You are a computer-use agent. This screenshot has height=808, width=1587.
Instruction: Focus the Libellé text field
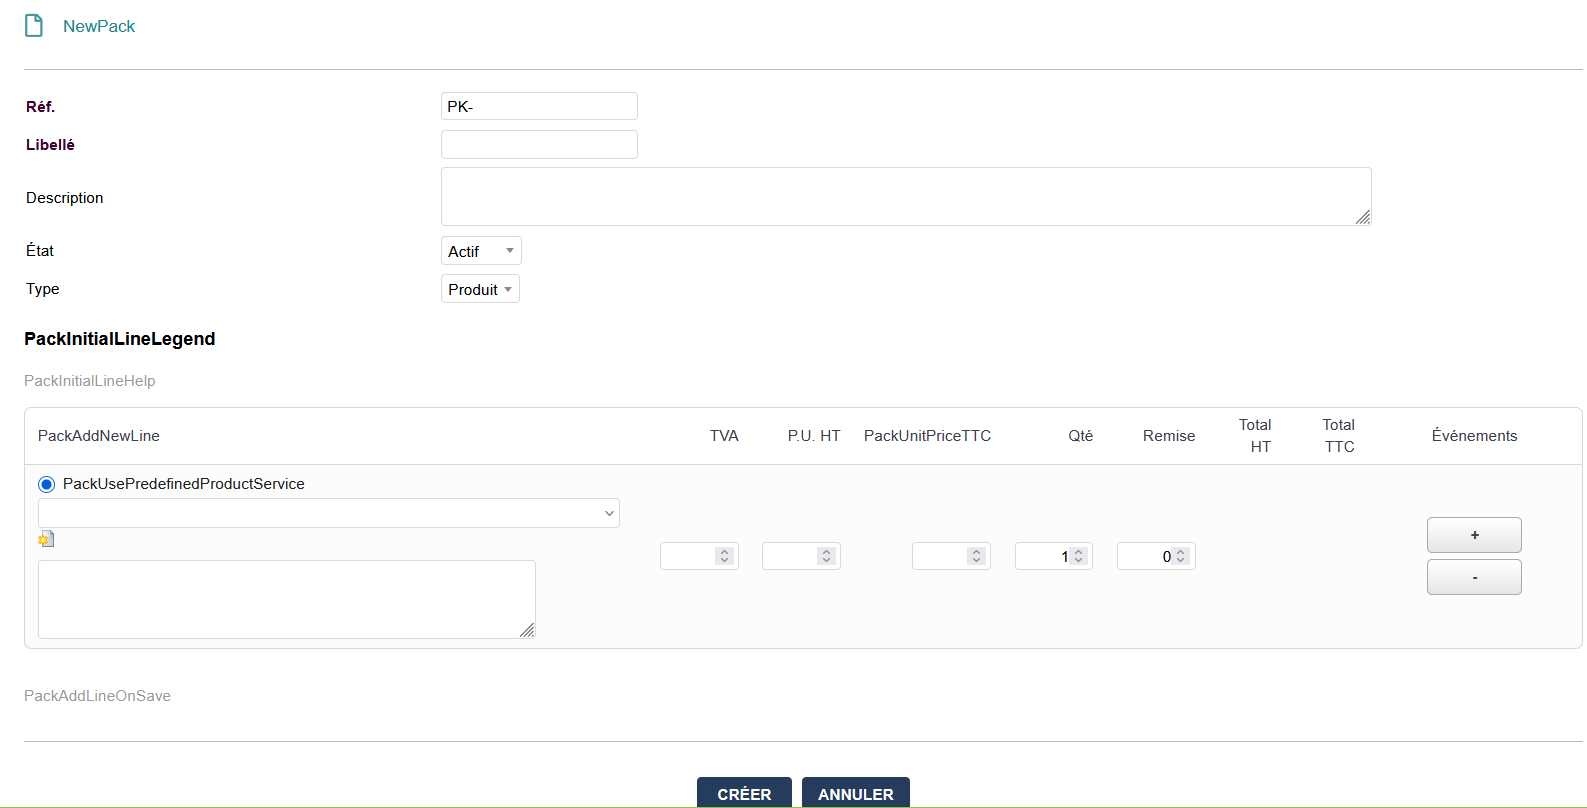[x=539, y=144]
